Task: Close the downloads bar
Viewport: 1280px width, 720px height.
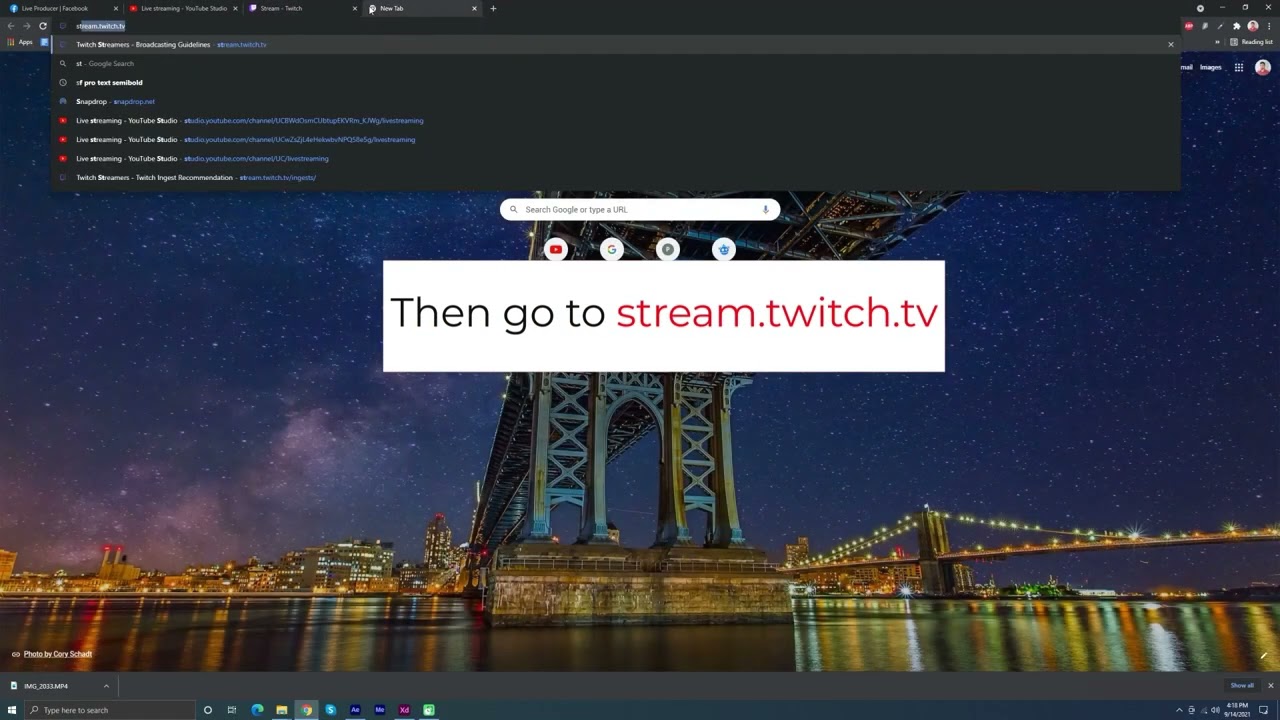Action: (1271, 686)
